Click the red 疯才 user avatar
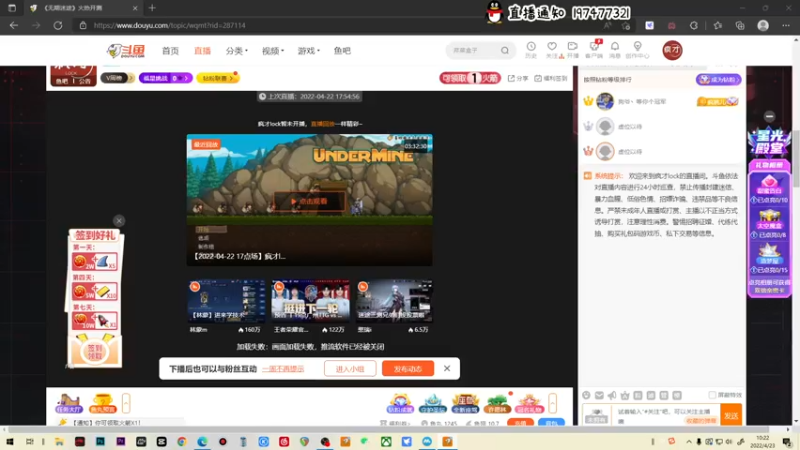Screen dimensions: 800x450 (672, 50)
